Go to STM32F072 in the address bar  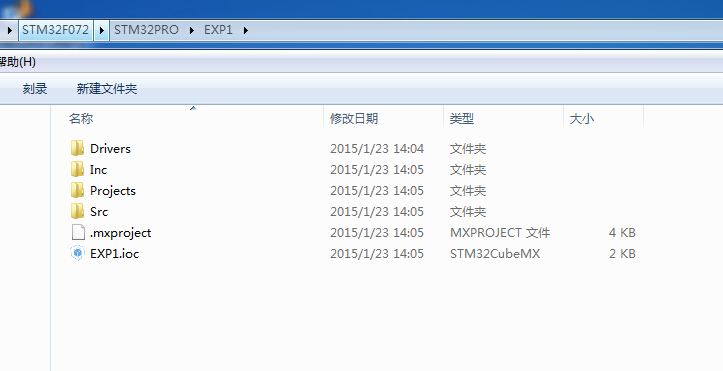(55, 30)
